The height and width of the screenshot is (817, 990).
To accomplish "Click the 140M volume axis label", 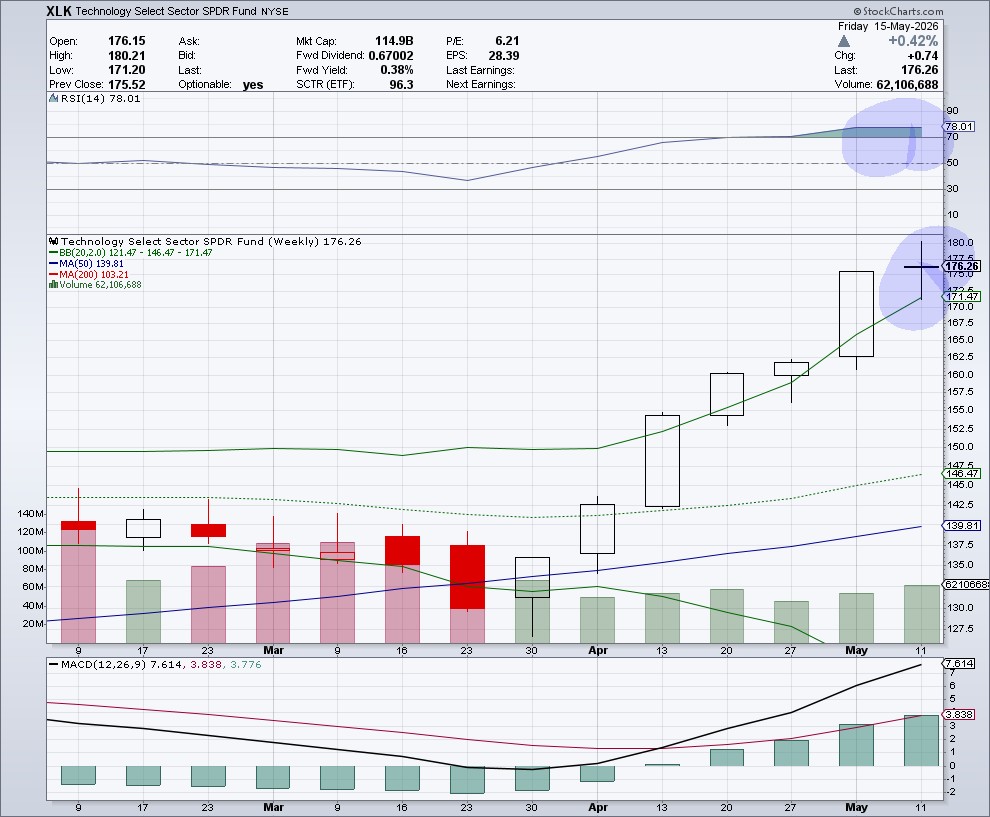I will coord(30,514).
